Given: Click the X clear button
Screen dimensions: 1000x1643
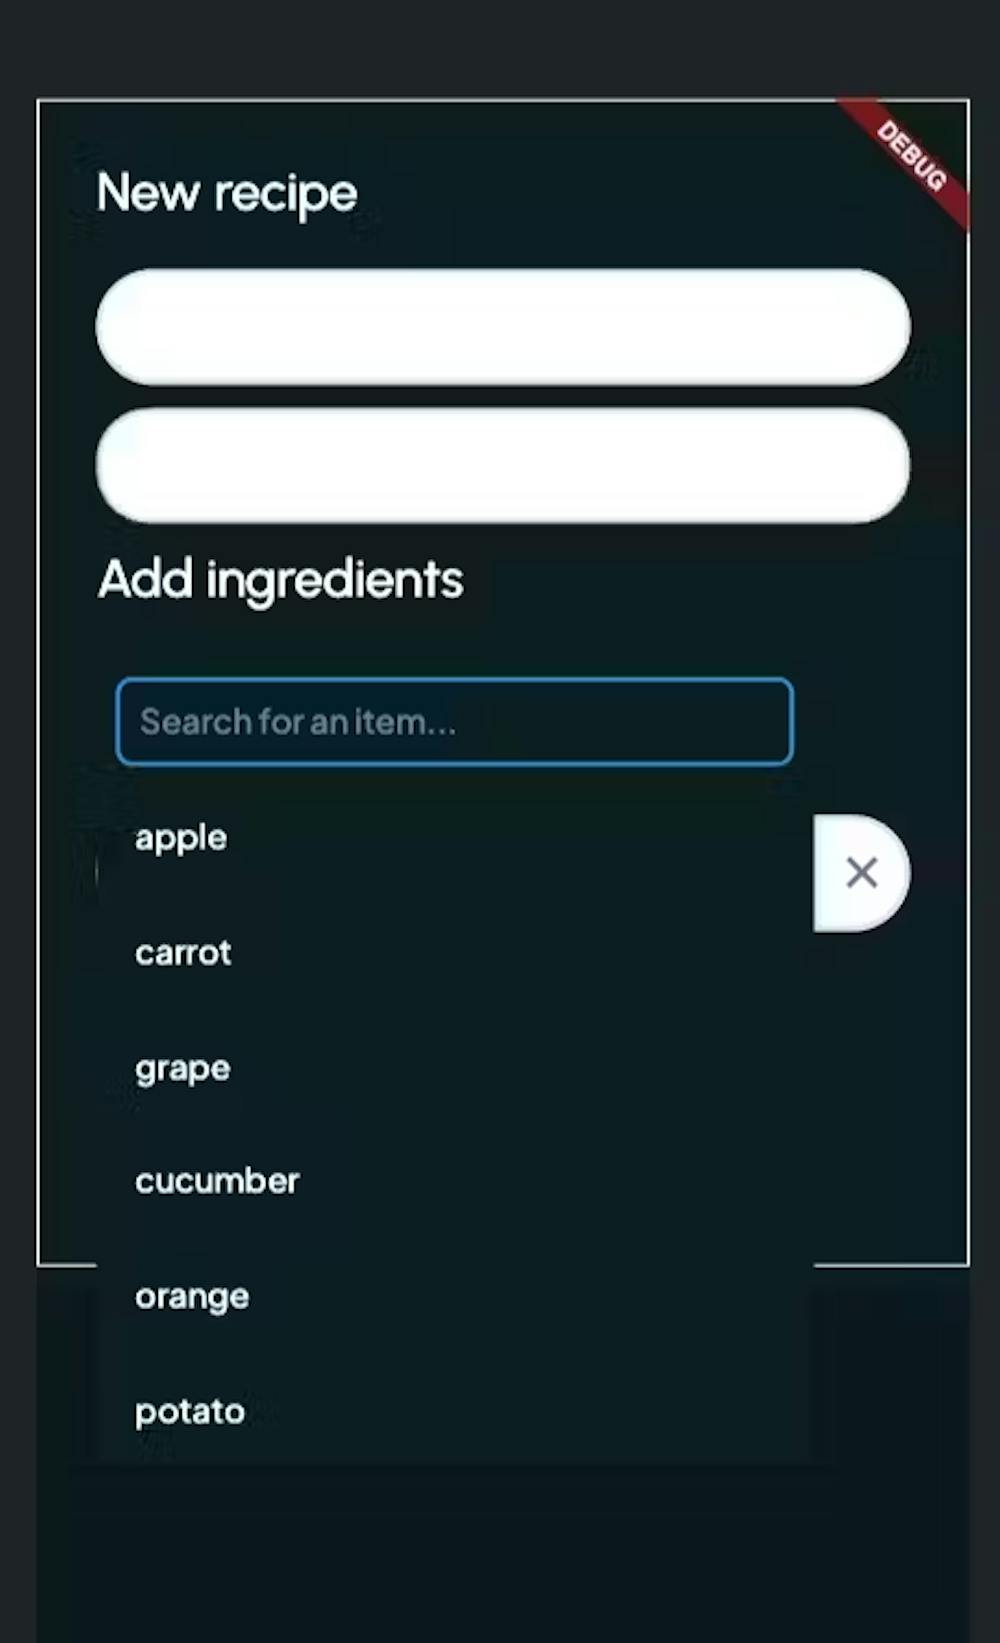Looking at the screenshot, I should click(x=861, y=873).
